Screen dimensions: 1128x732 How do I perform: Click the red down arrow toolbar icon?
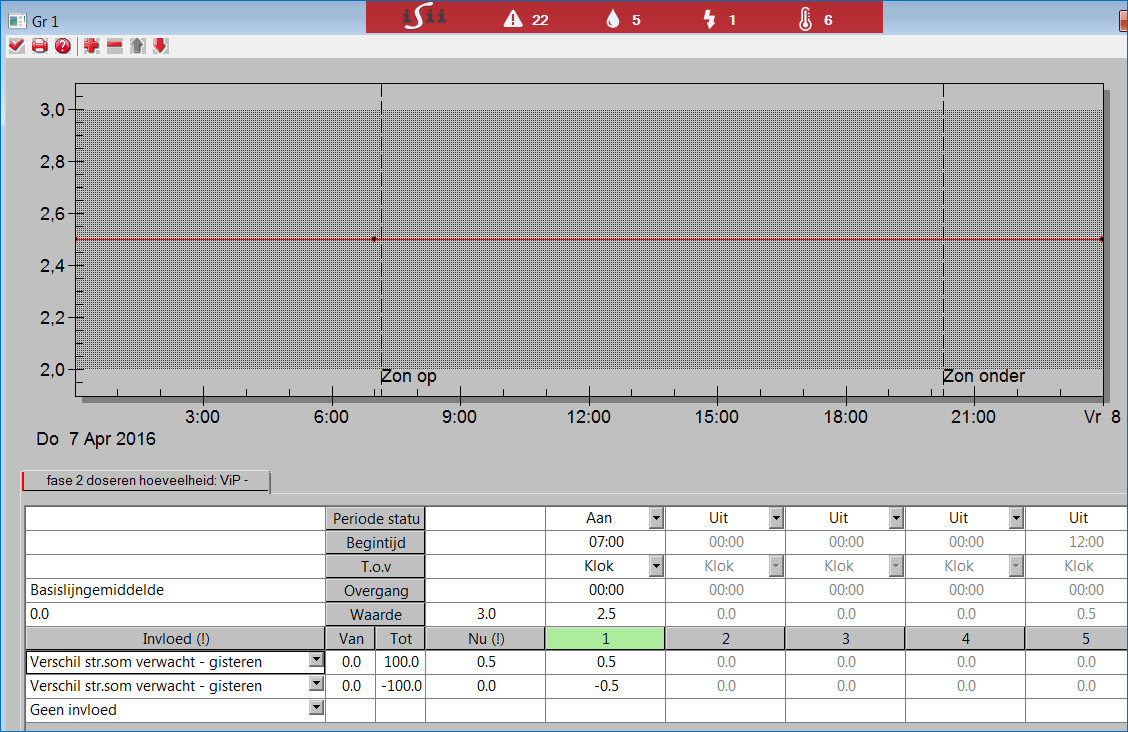coord(160,46)
